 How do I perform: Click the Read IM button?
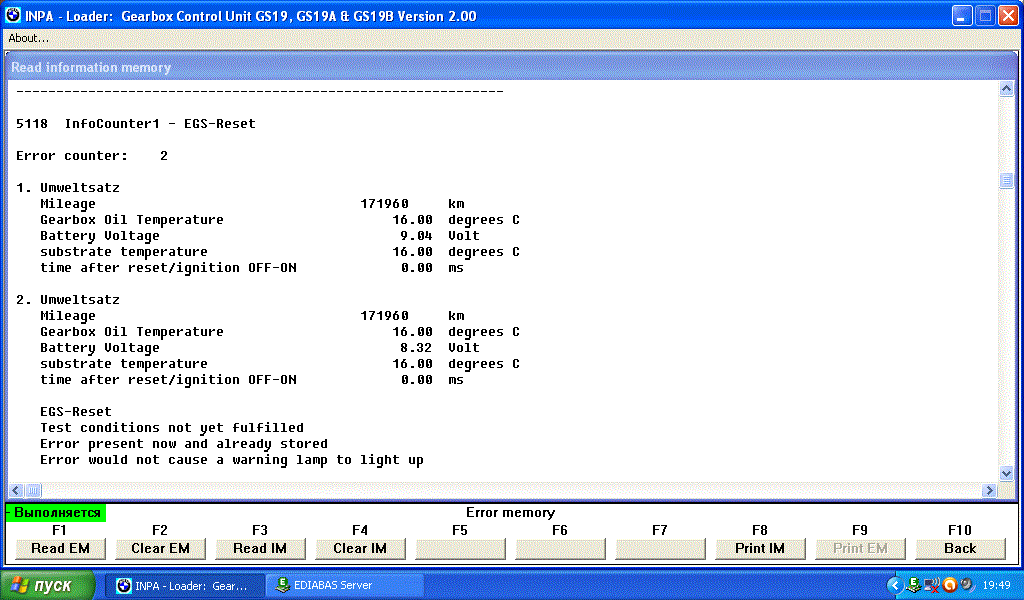260,548
